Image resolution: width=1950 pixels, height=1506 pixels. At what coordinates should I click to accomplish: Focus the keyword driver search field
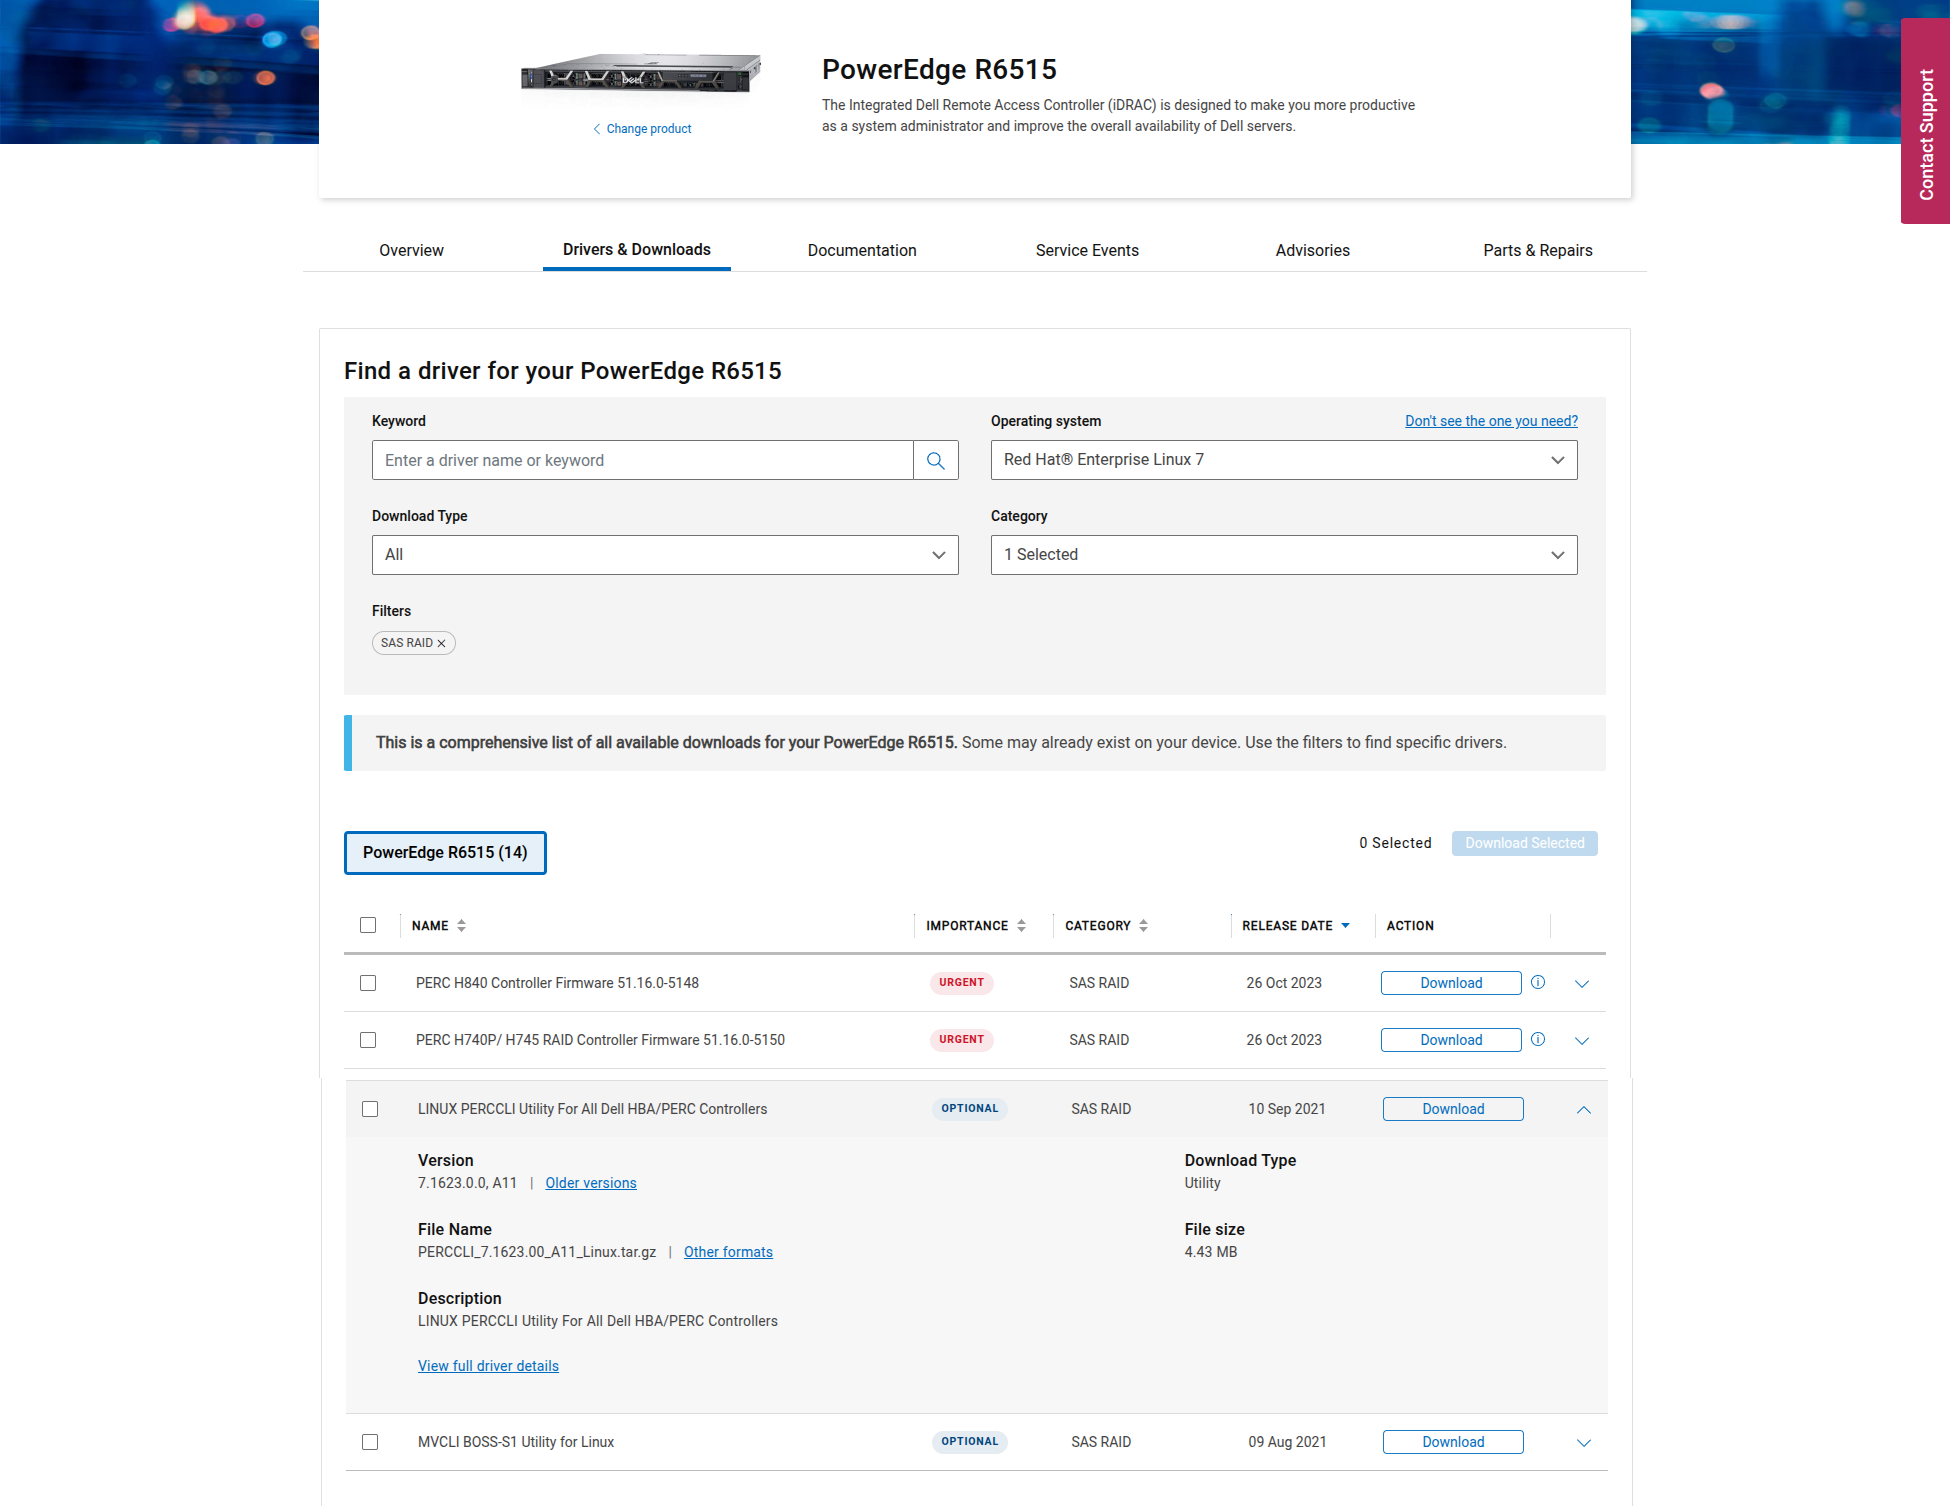(x=643, y=460)
